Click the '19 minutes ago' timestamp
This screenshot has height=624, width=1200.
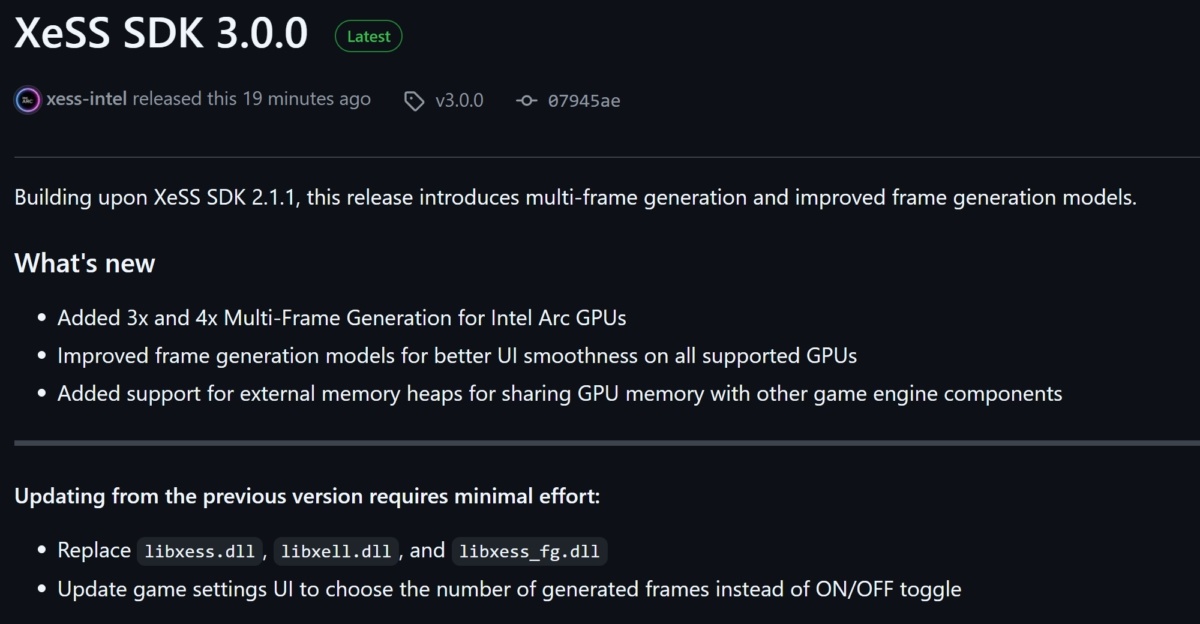[306, 100]
